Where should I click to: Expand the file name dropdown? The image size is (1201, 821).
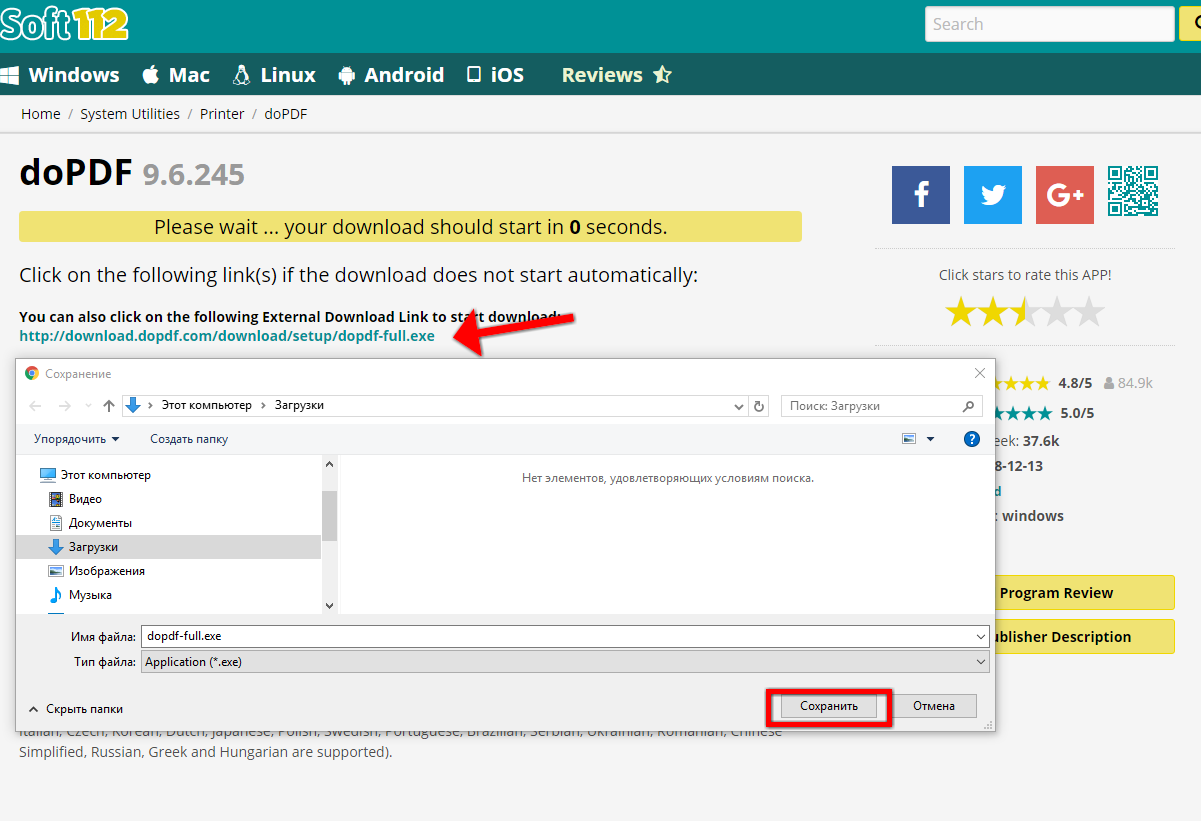click(980, 636)
